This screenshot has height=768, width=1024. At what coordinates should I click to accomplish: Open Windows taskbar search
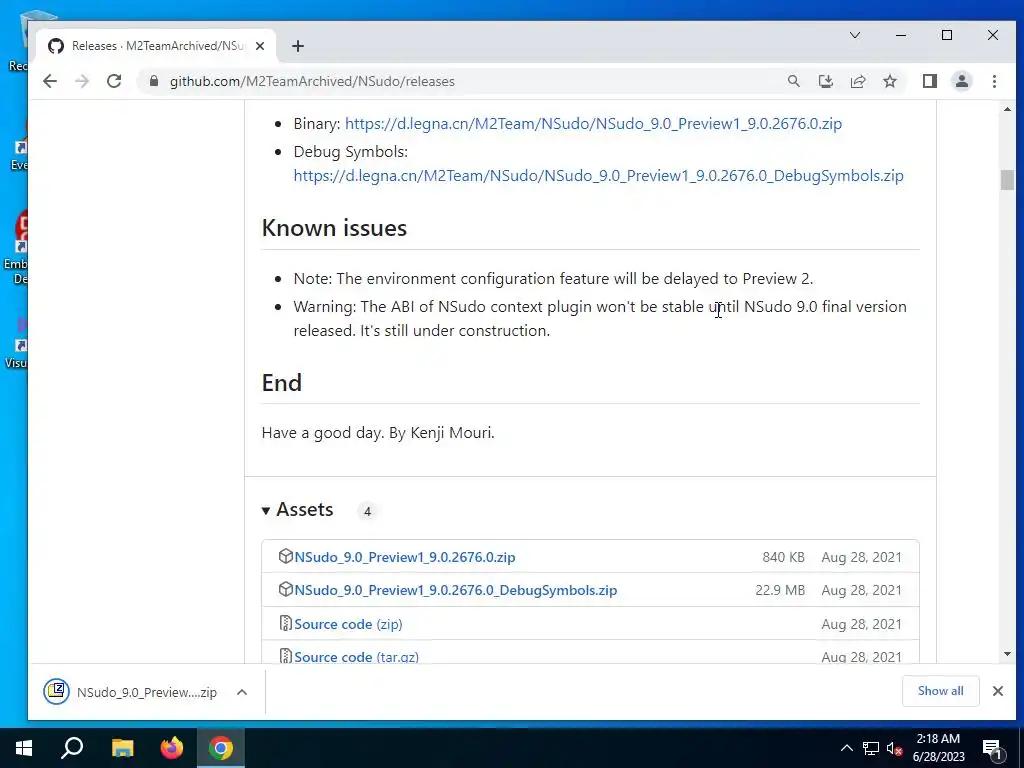(x=72, y=748)
